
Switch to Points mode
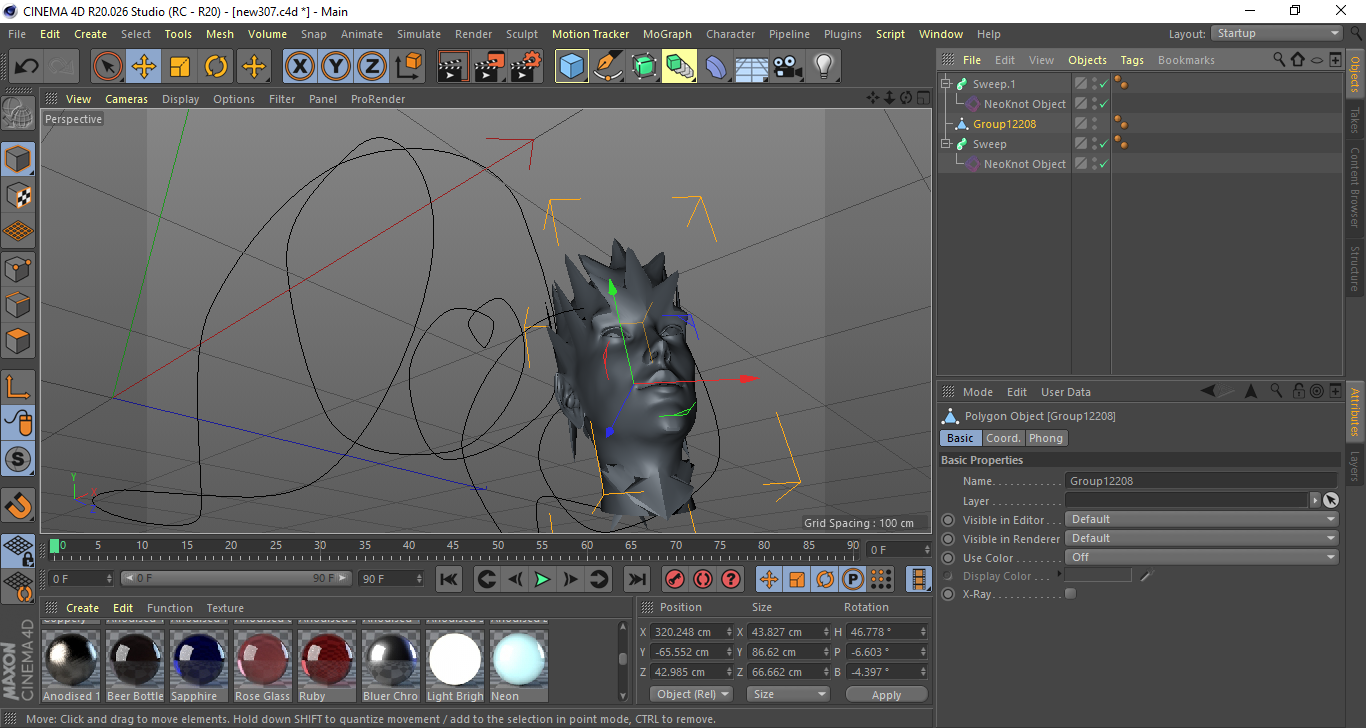pyautogui.click(x=18, y=268)
